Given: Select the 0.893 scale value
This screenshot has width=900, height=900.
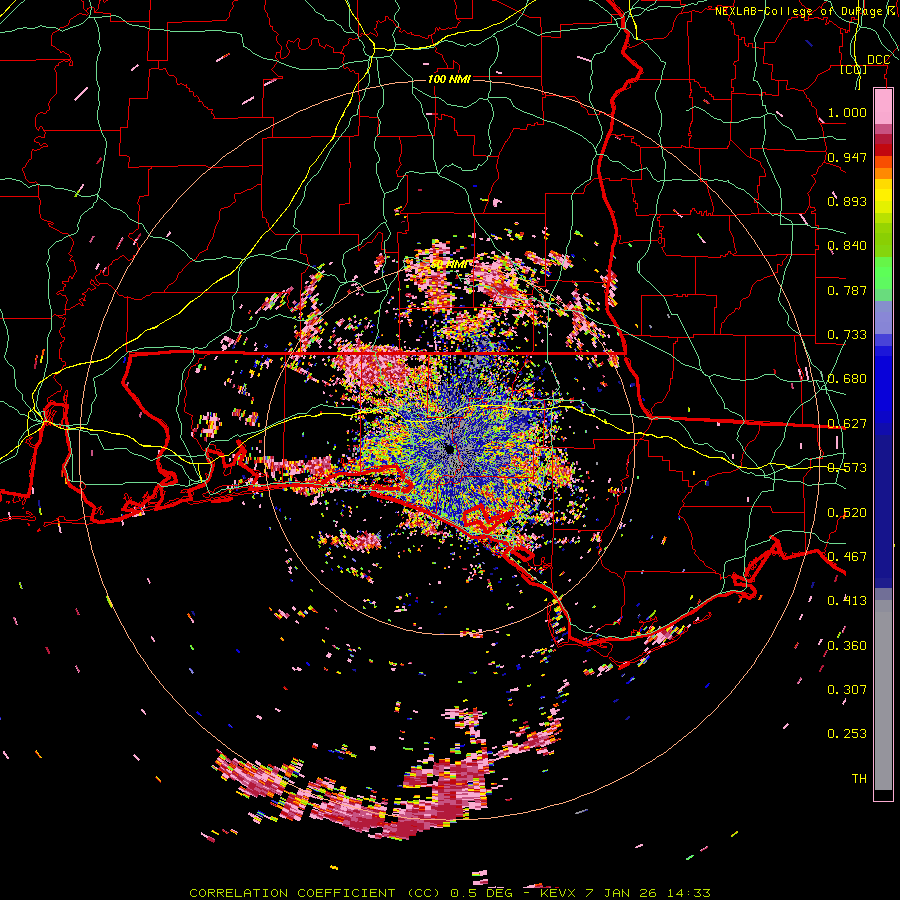Looking at the screenshot, I should coord(847,201).
